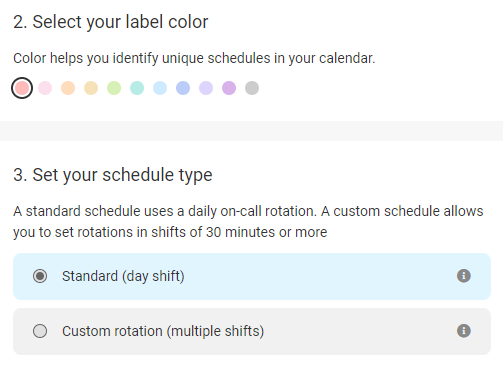Select the tan yellow label color
Viewport: 503px width, 373px height.
[91, 88]
